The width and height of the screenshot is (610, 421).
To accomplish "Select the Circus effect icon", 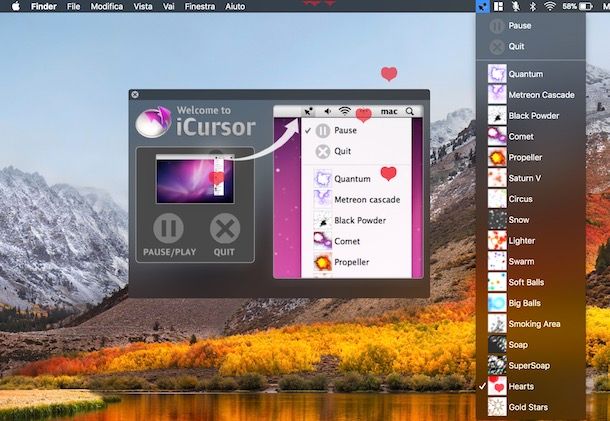I will point(497,199).
